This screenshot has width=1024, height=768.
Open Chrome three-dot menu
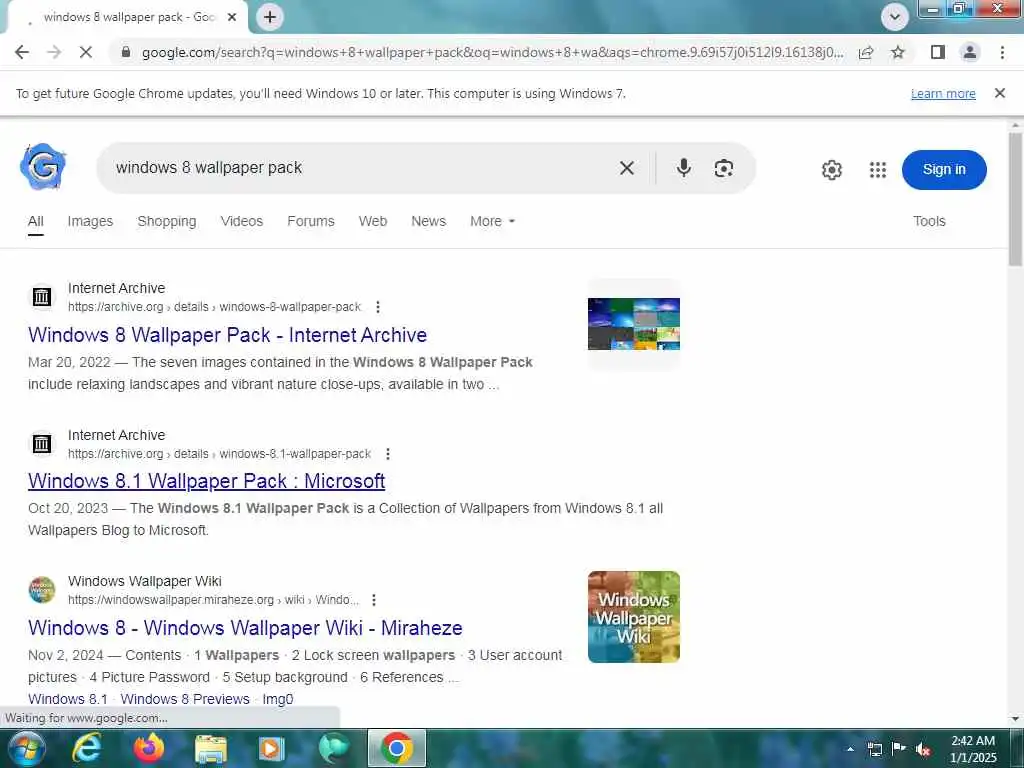(x=1002, y=52)
